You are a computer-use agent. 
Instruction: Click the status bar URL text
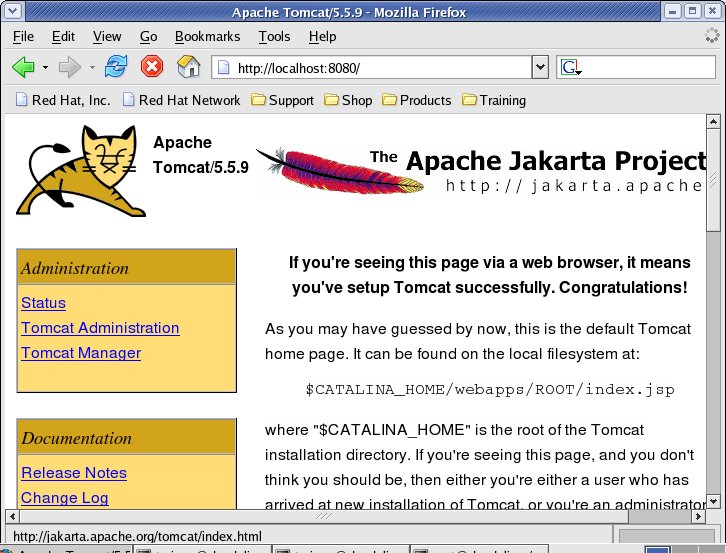137,536
